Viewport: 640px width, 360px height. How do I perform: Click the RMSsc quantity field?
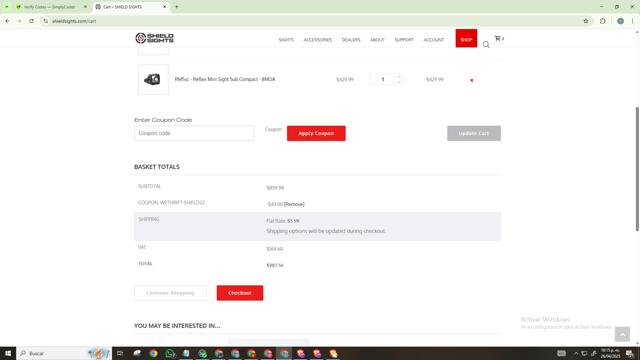(382, 79)
